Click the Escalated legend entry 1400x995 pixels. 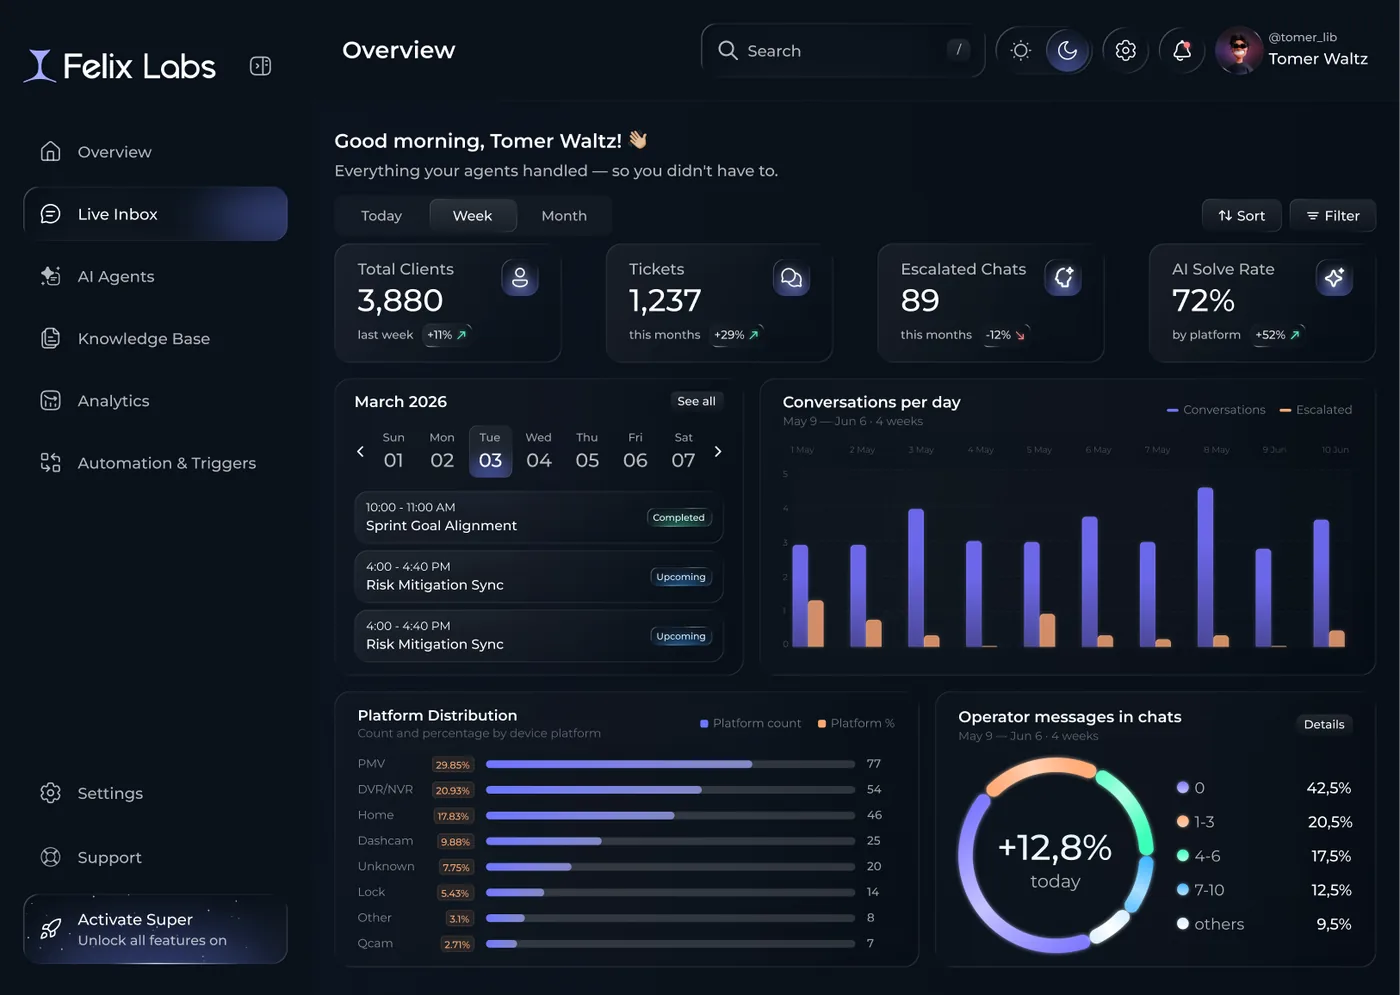(x=1316, y=410)
